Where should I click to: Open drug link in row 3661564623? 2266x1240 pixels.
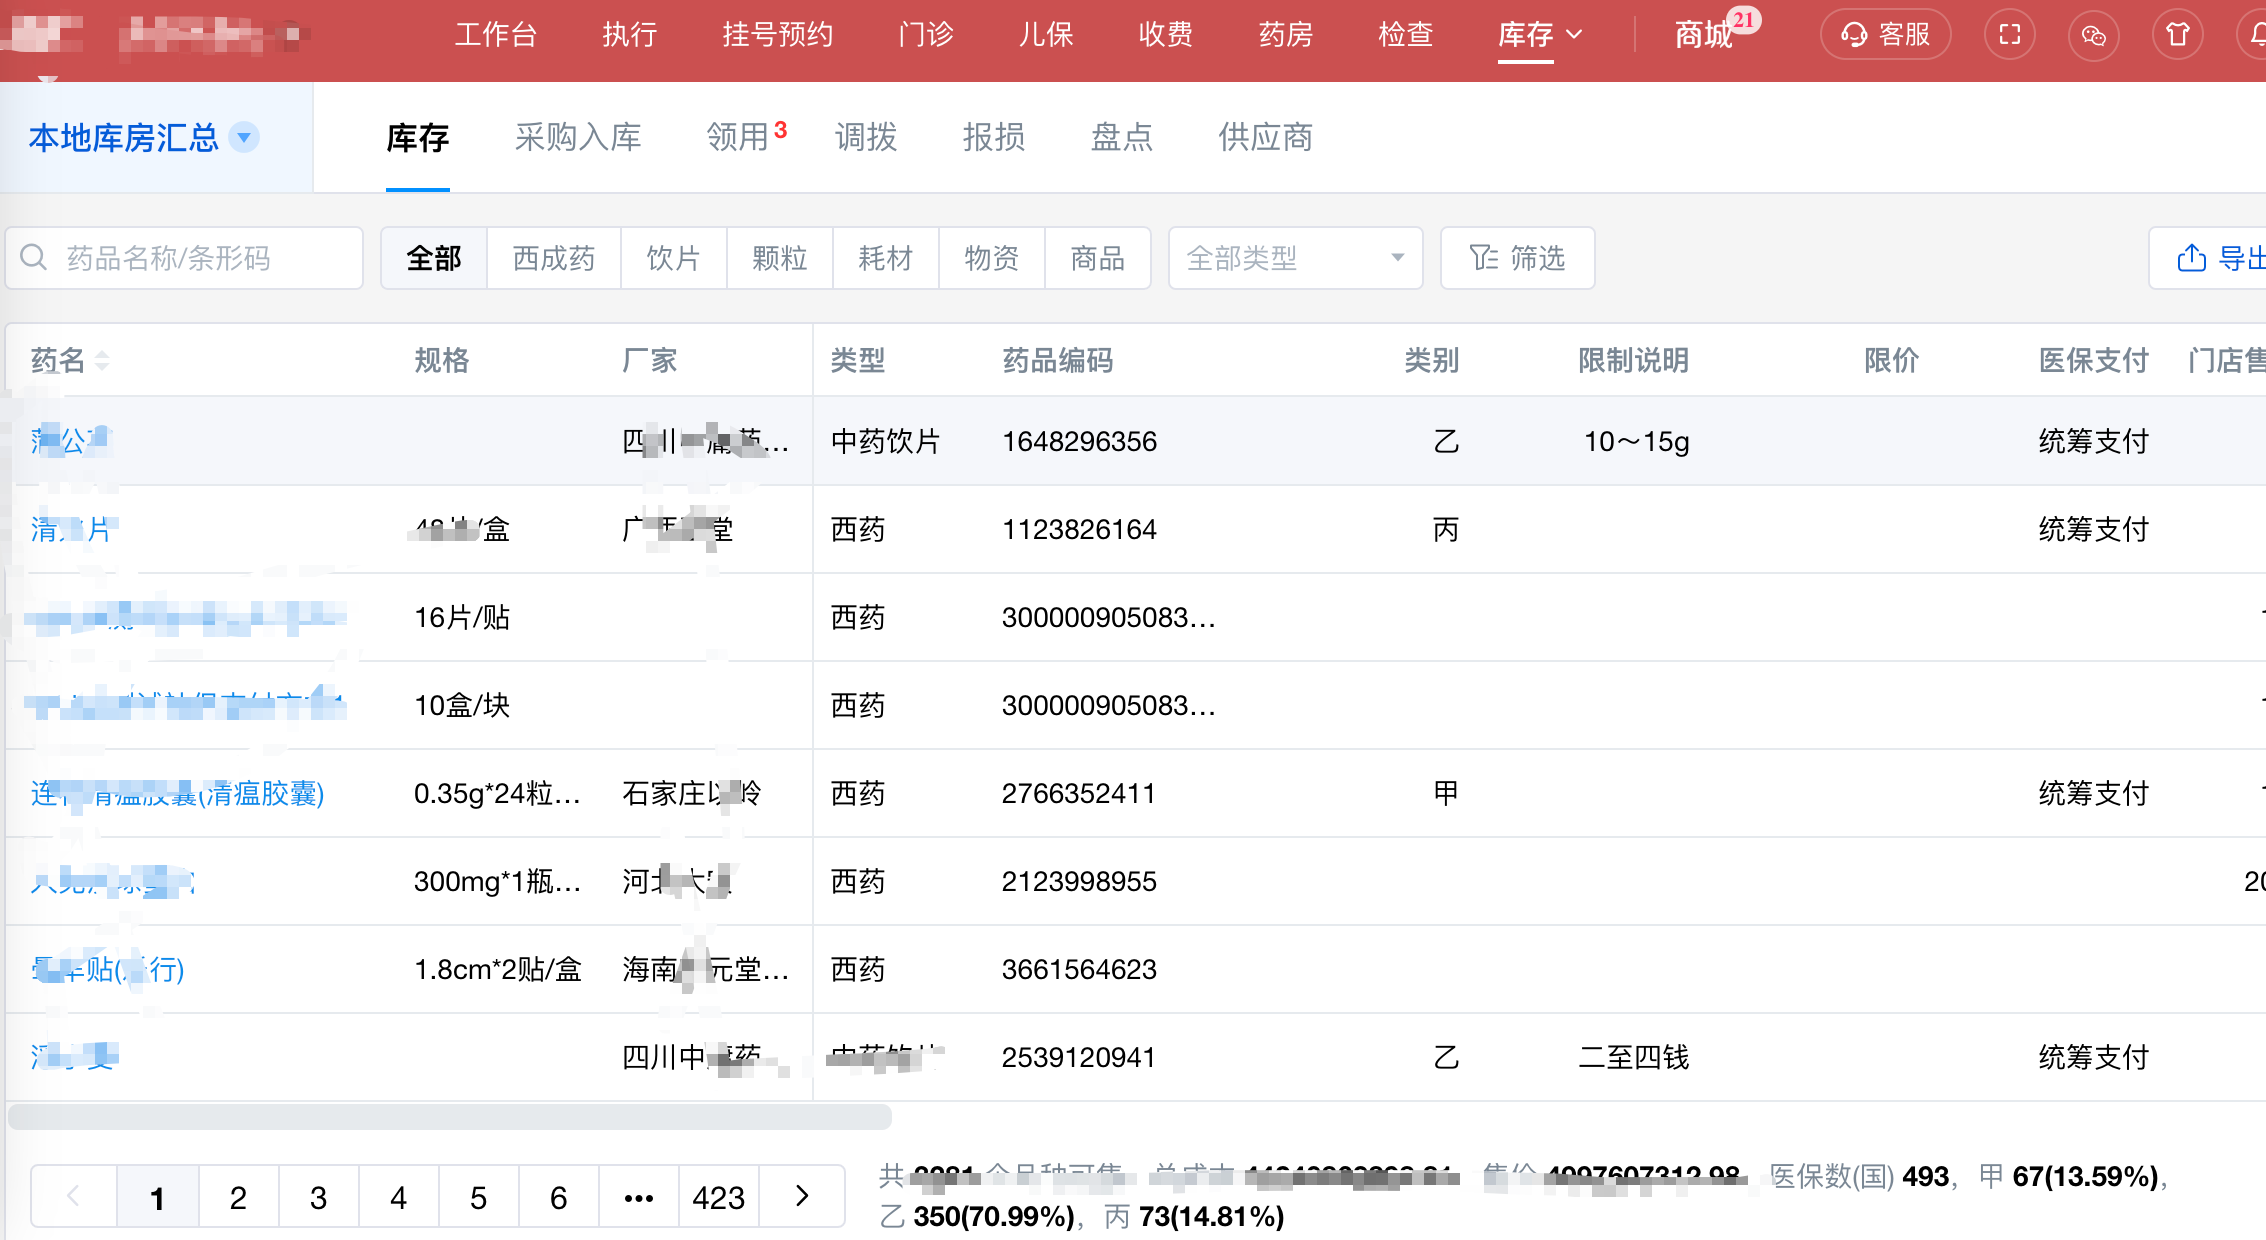108,969
